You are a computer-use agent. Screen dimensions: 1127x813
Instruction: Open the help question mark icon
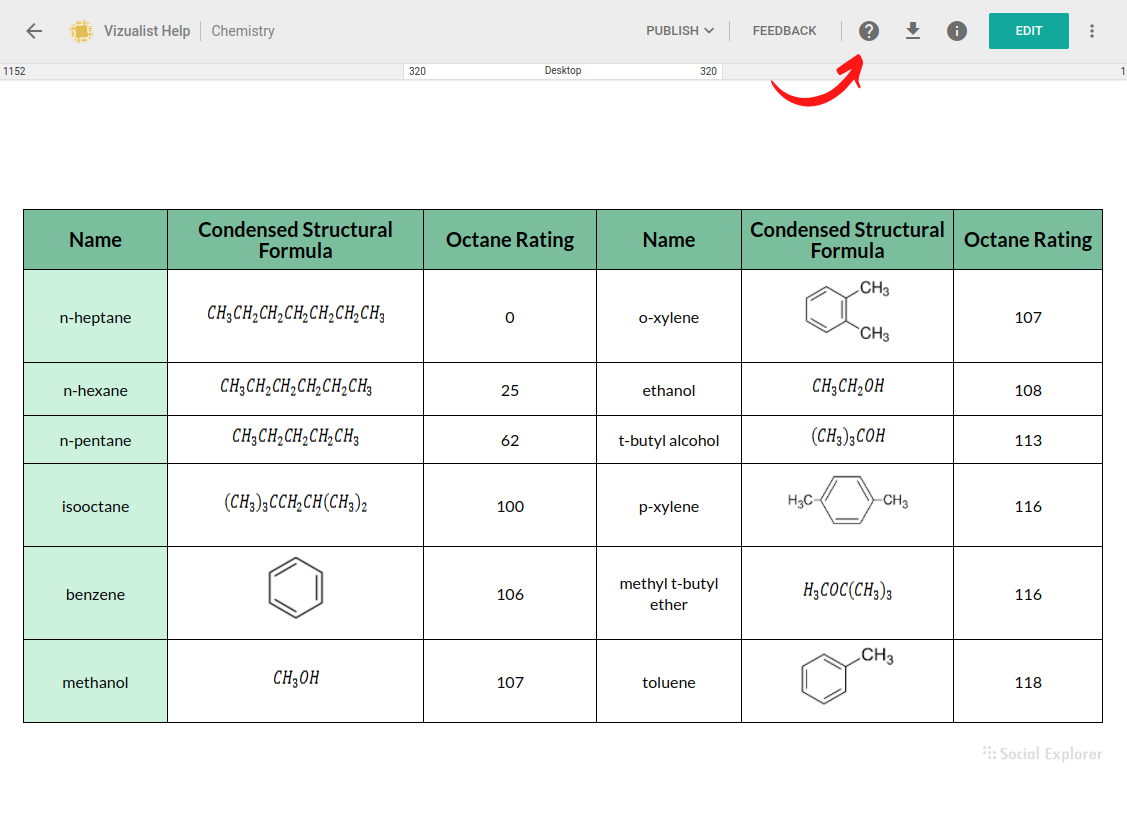(x=868, y=31)
